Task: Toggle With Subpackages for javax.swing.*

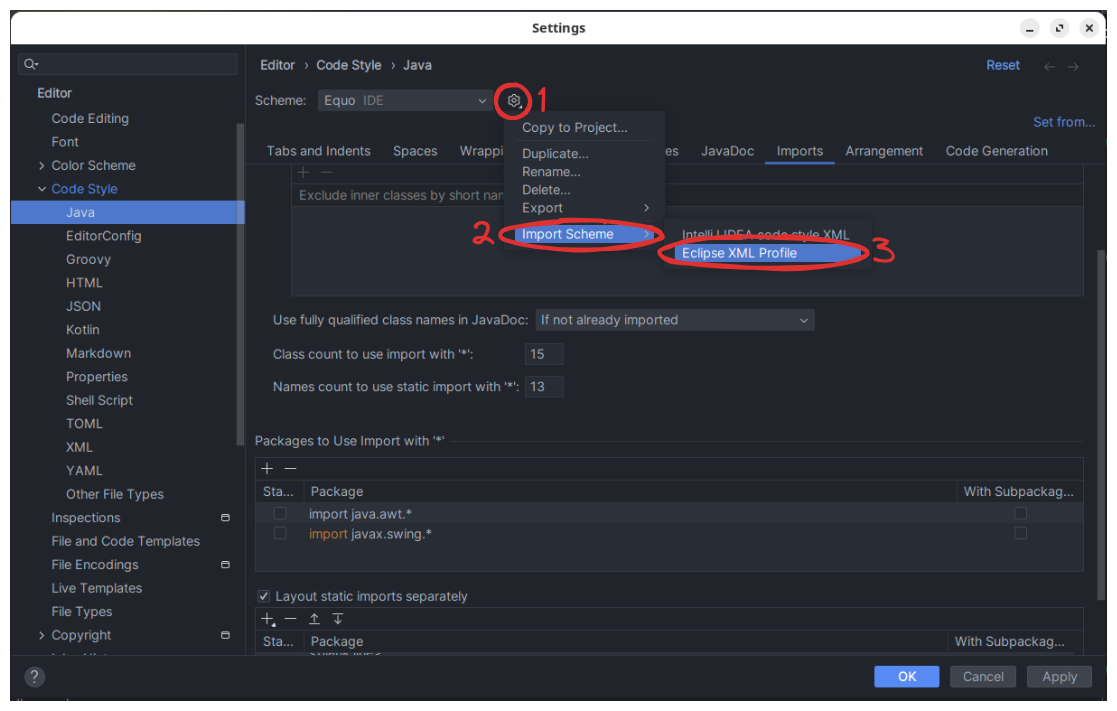Action: coord(1020,534)
